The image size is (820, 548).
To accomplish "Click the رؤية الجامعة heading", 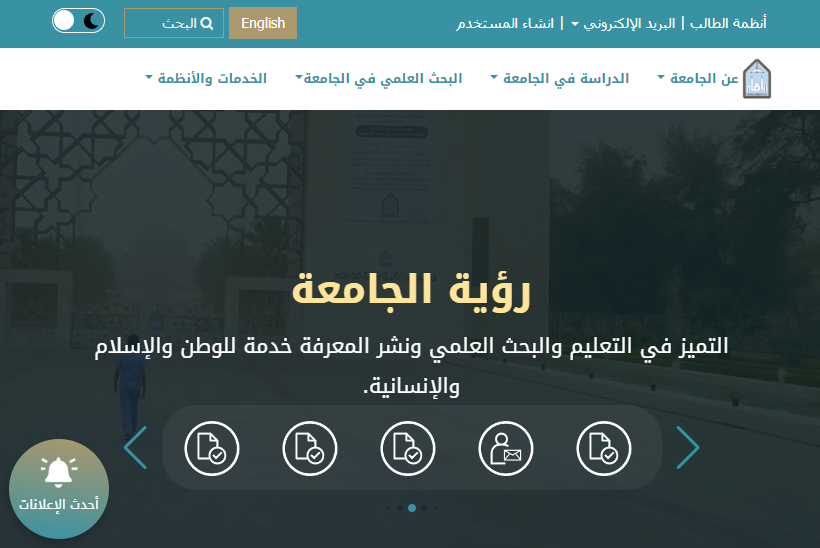I will click(x=411, y=291).
